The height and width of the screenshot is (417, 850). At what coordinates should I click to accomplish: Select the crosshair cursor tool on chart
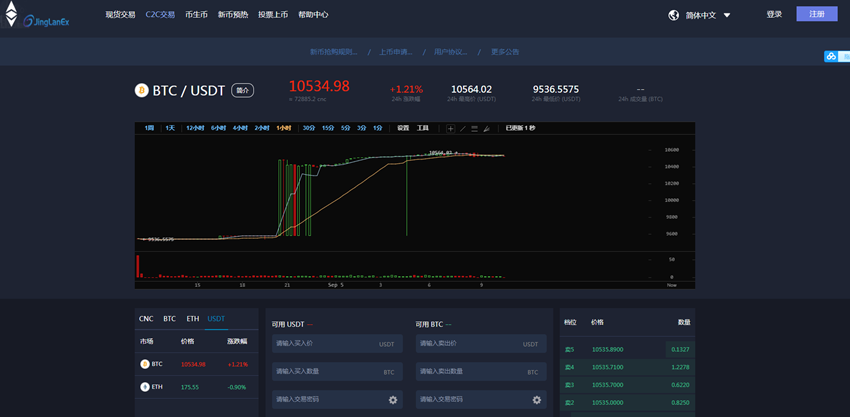(x=450, y=128)
